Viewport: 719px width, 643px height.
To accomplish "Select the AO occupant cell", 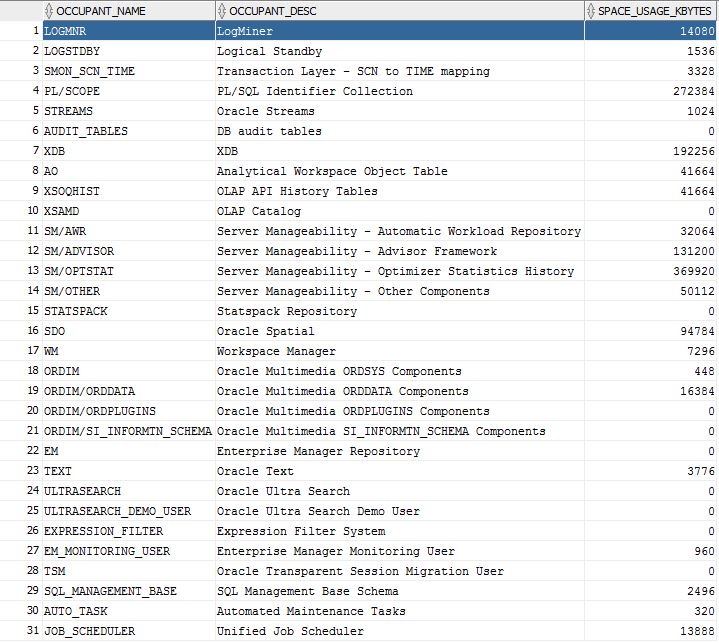I will click(x=129, y=171).
